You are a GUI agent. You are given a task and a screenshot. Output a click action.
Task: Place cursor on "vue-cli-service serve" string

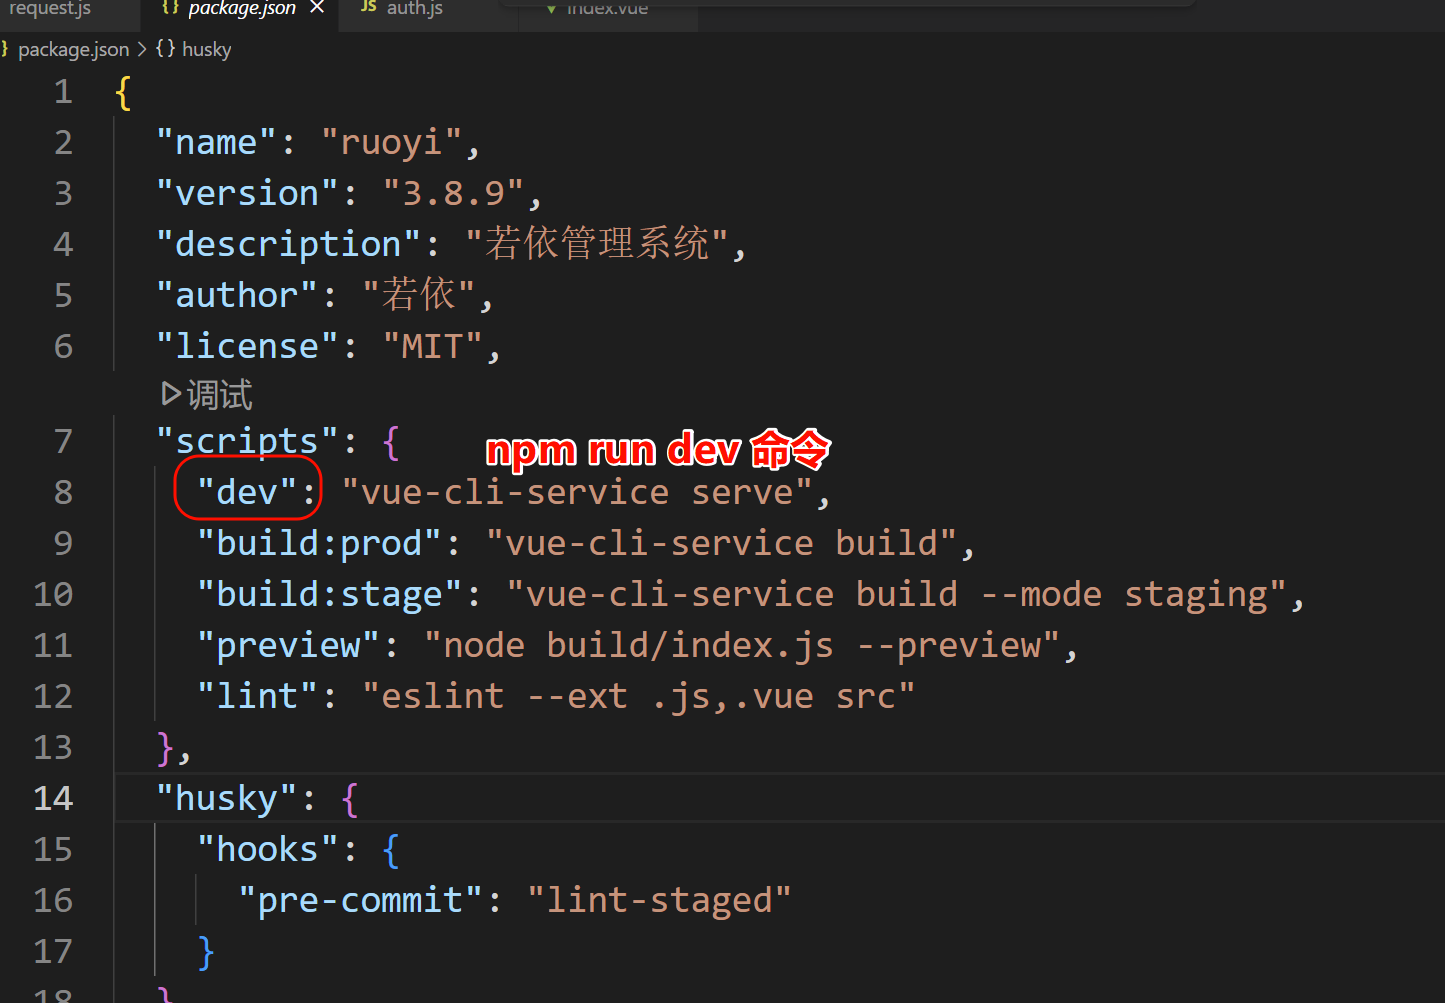(x=576, y=492)
